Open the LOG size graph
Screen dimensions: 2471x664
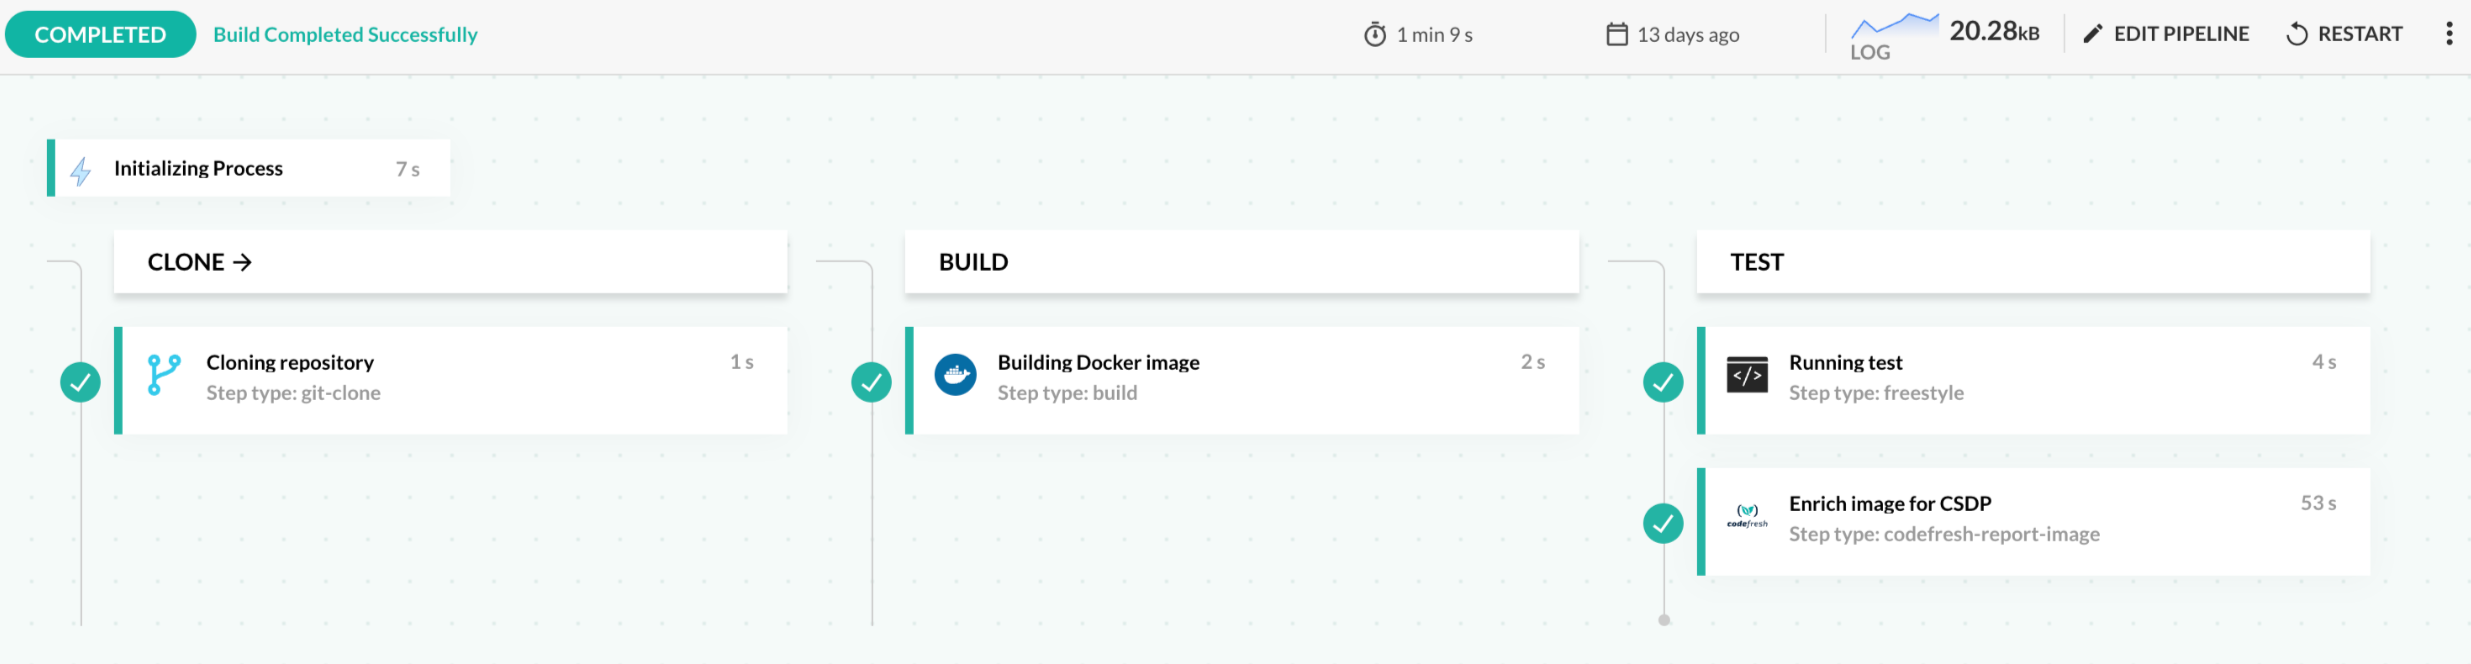click(x=1893, y=35)
